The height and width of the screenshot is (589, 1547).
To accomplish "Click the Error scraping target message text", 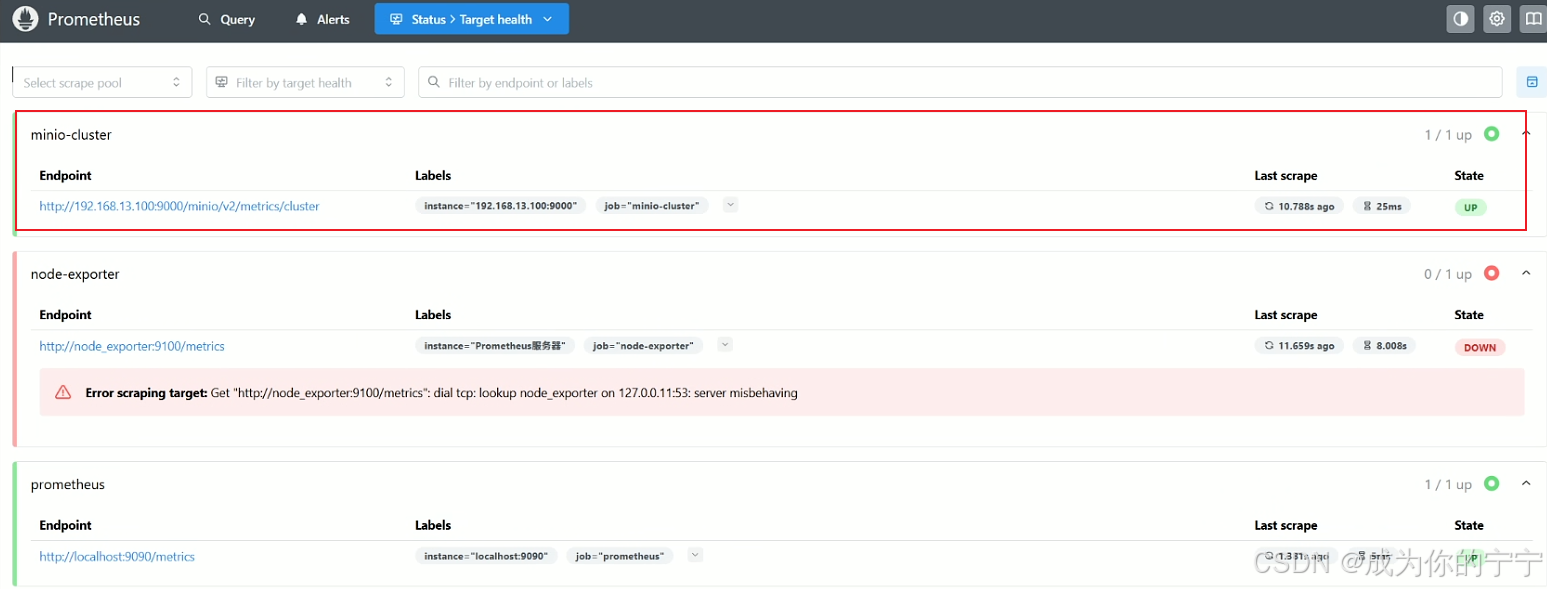I will (x=441, y=393).
